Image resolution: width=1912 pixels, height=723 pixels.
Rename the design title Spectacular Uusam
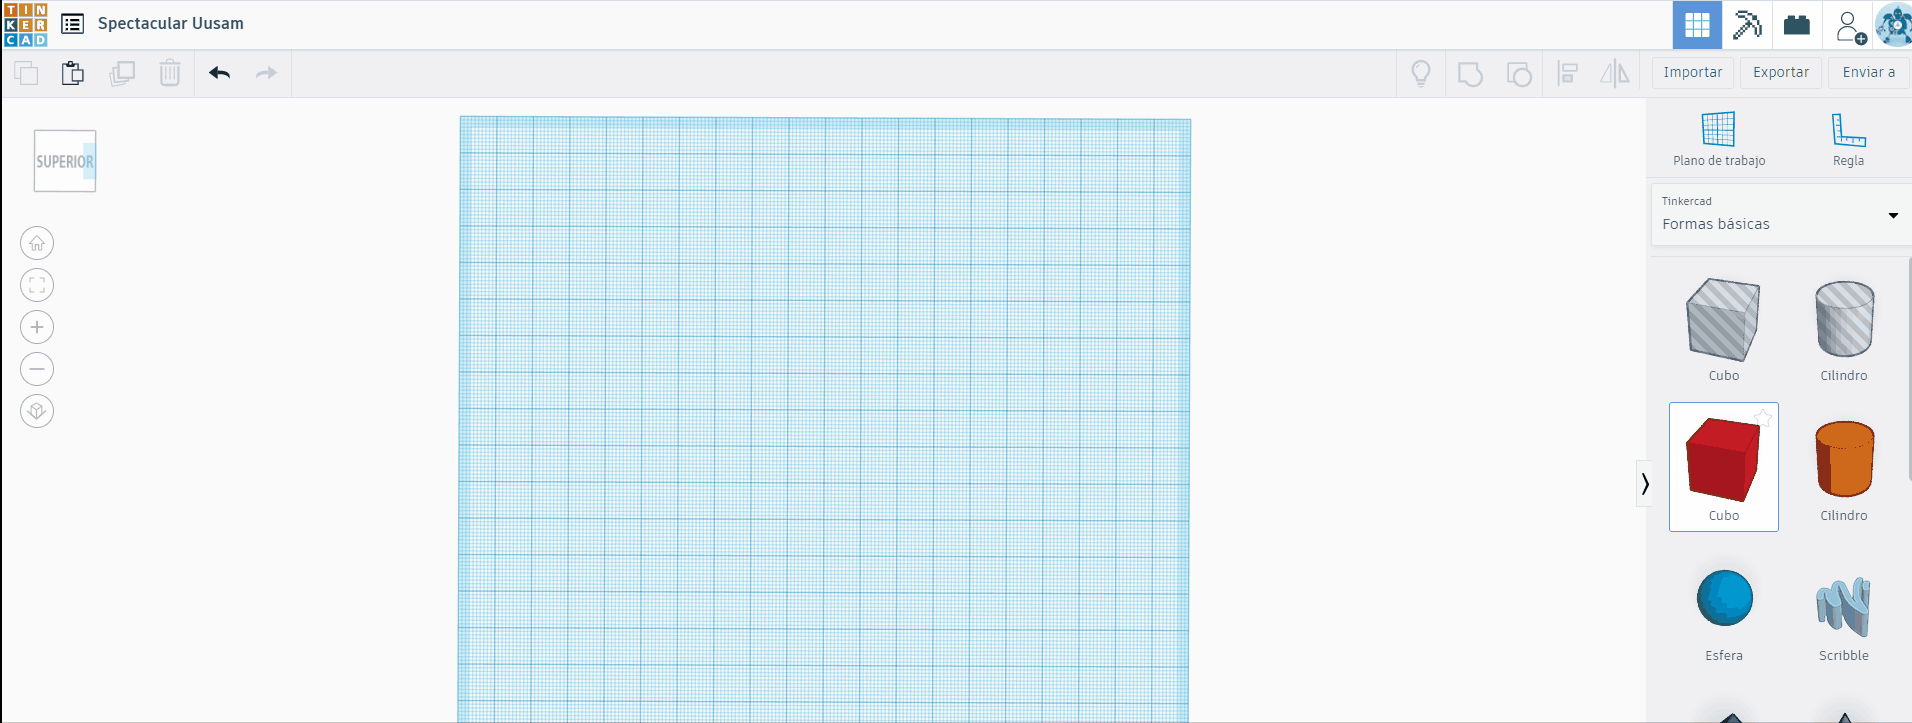tap(171, 23)
